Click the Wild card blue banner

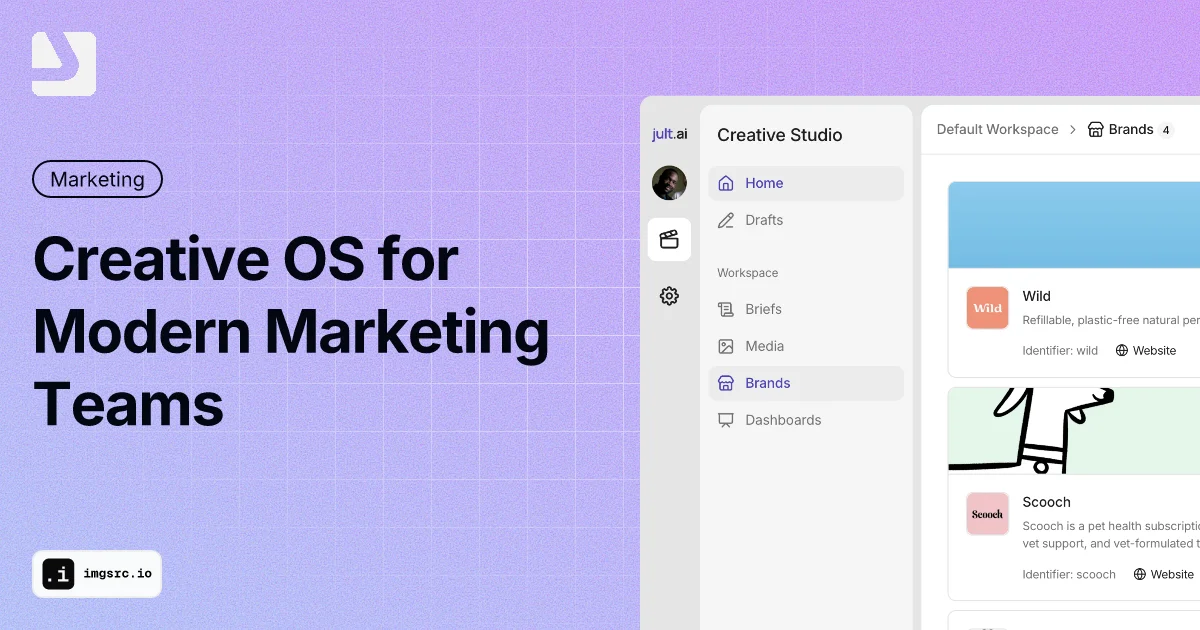[x=1074, y=224]
